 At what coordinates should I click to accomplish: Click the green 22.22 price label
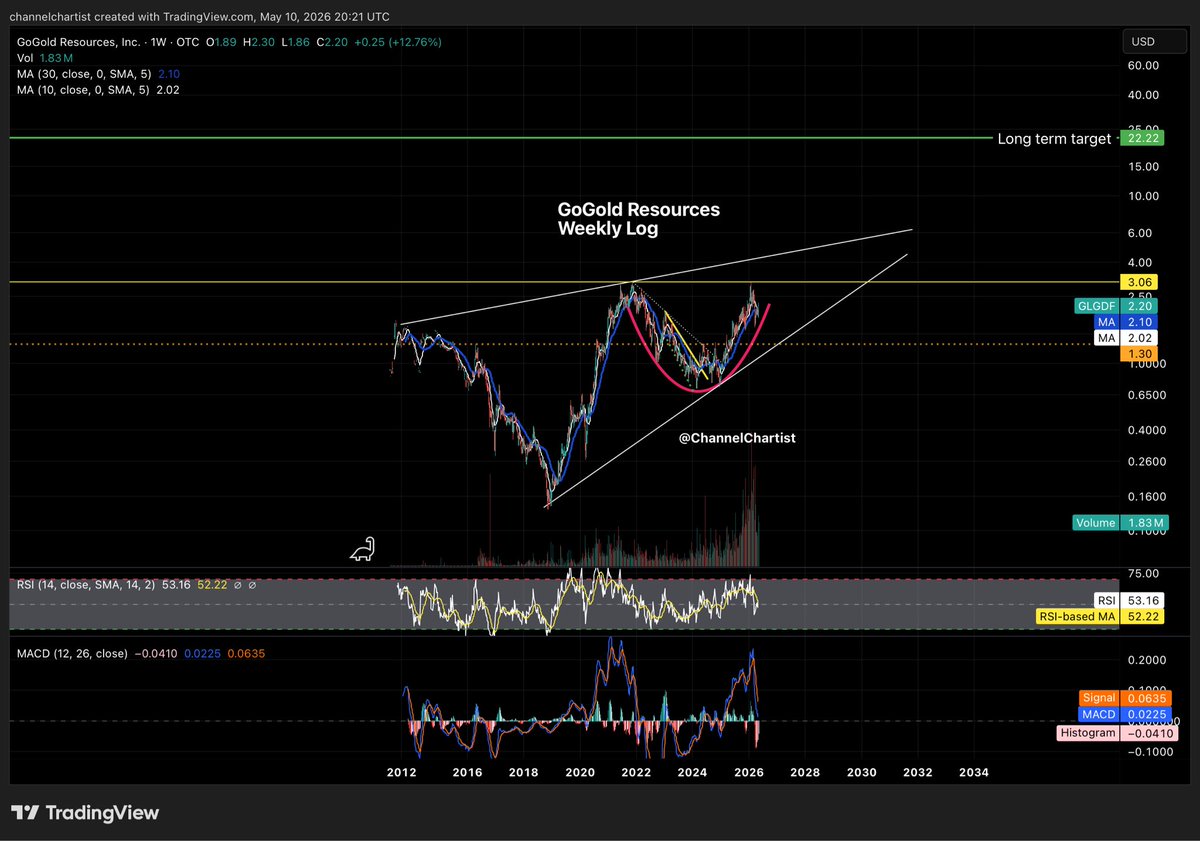[x=1141, y=139]
